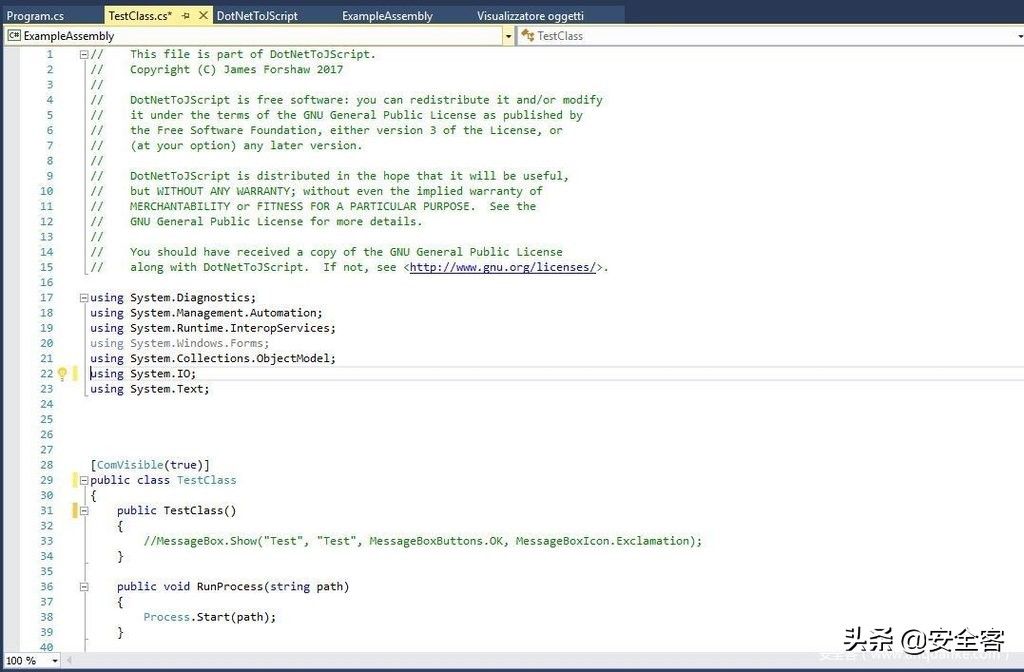Open the ExampleAssembly project dropdown
Image resolution: width=1024 pixels, height=672 pixels.
(x=508, y=36)
